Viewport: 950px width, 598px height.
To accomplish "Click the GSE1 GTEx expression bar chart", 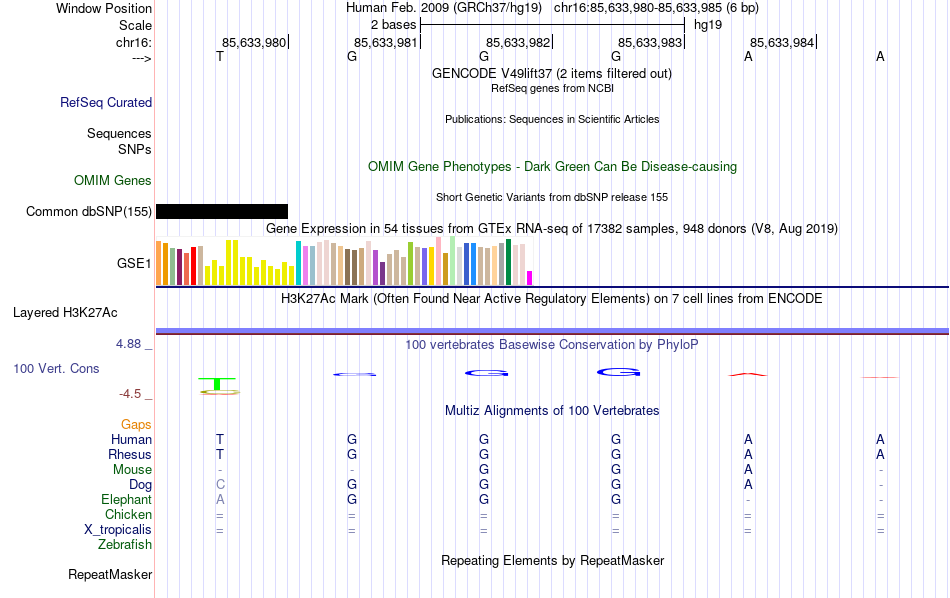I will (x=344, y=261).
